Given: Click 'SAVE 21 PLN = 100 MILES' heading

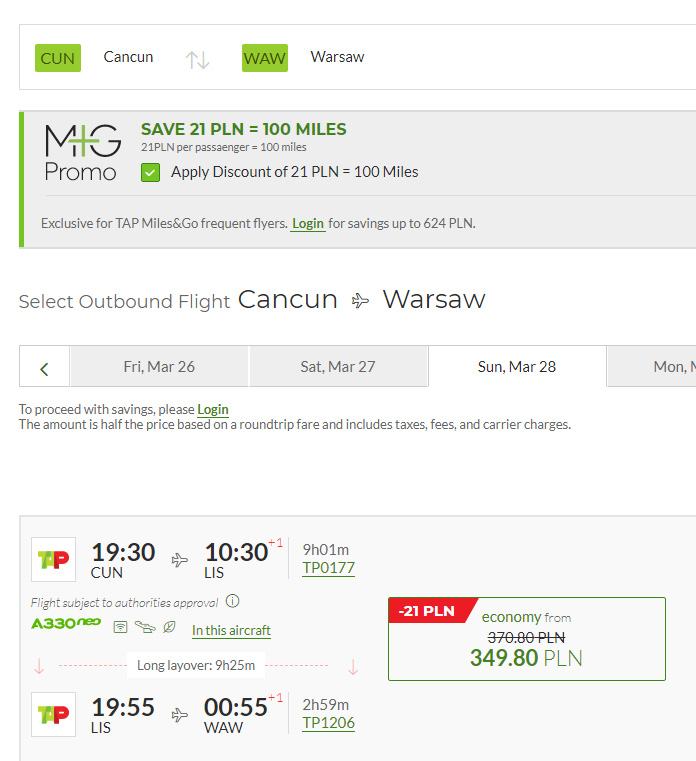Looking at the screenshot, I should pos(244,129).
